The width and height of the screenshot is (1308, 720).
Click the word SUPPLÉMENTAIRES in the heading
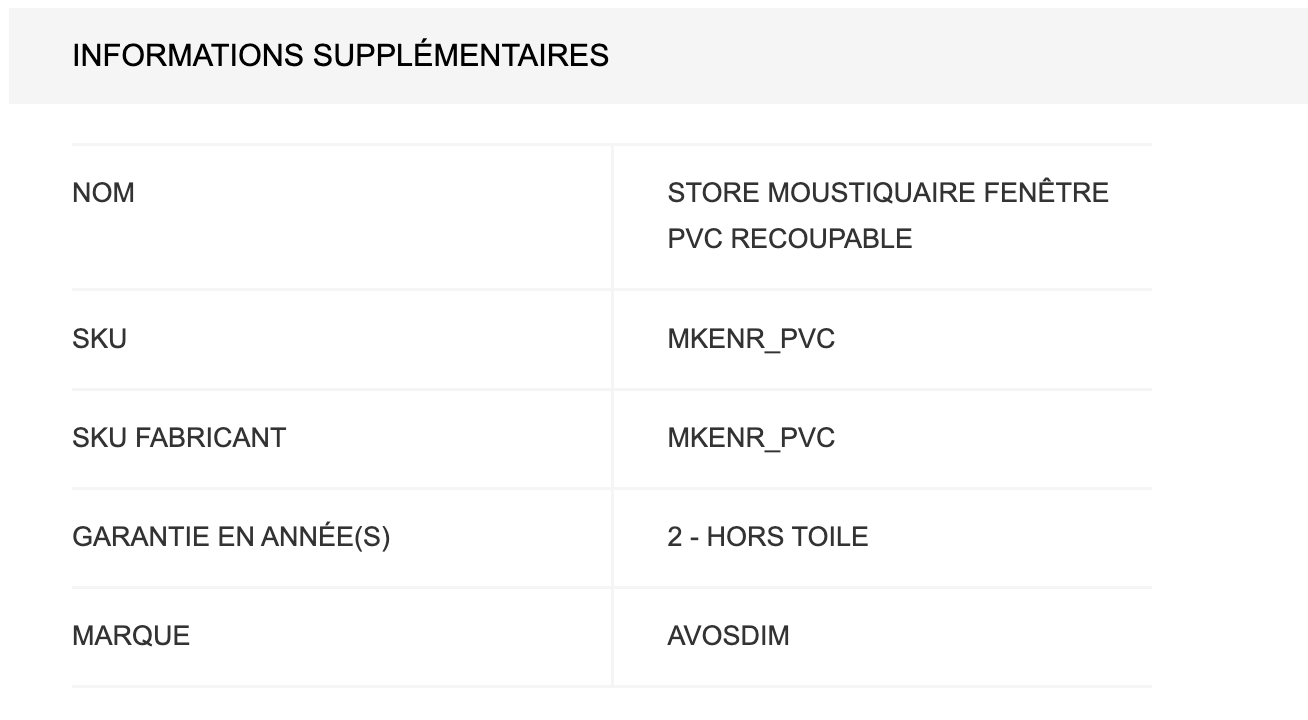pyautogui.click(x=460, y=56)
